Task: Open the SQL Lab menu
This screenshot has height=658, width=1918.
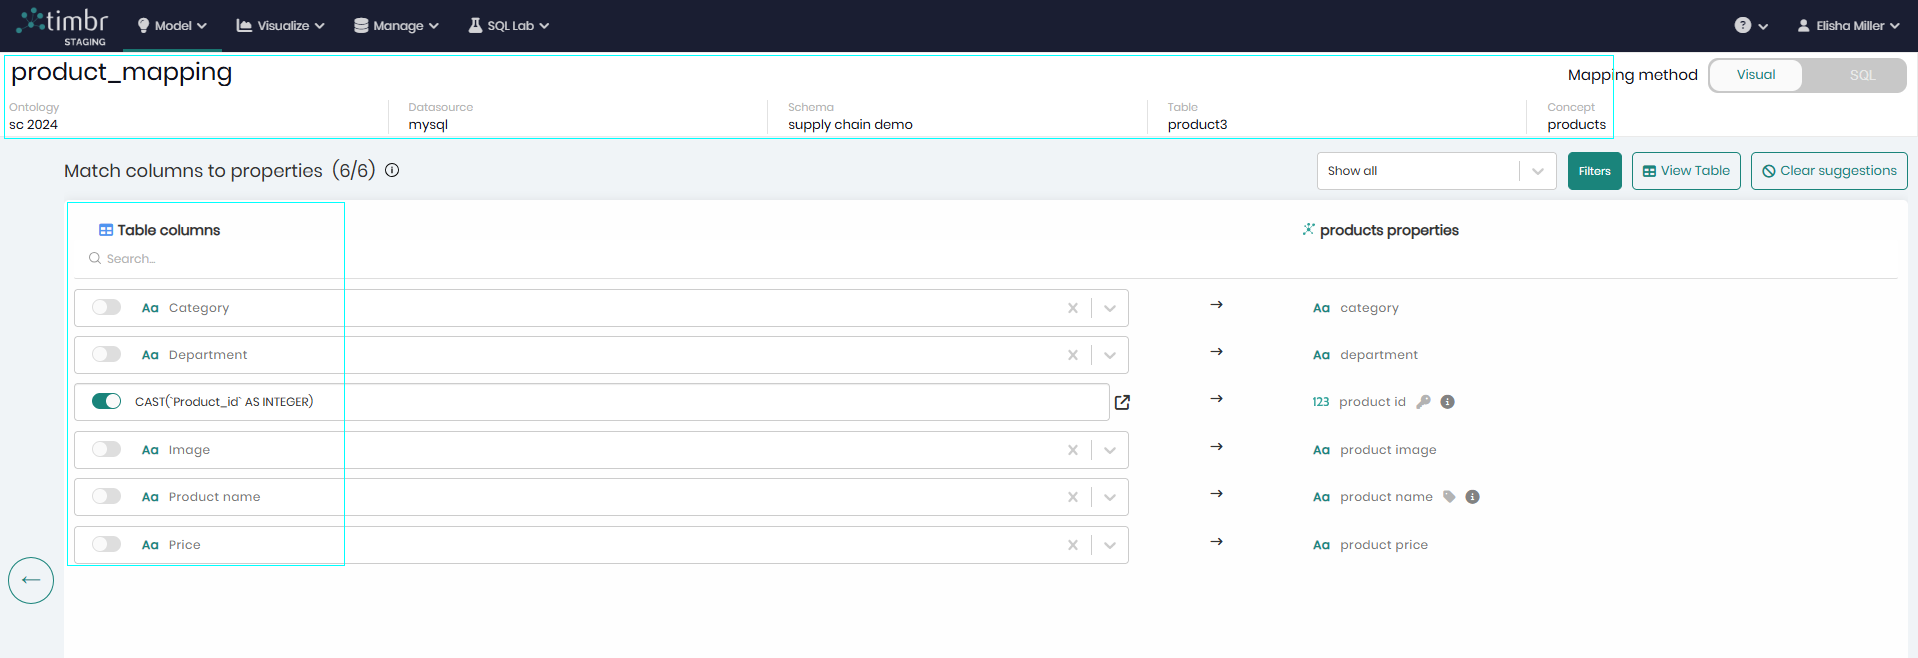Action: (509, 26)
